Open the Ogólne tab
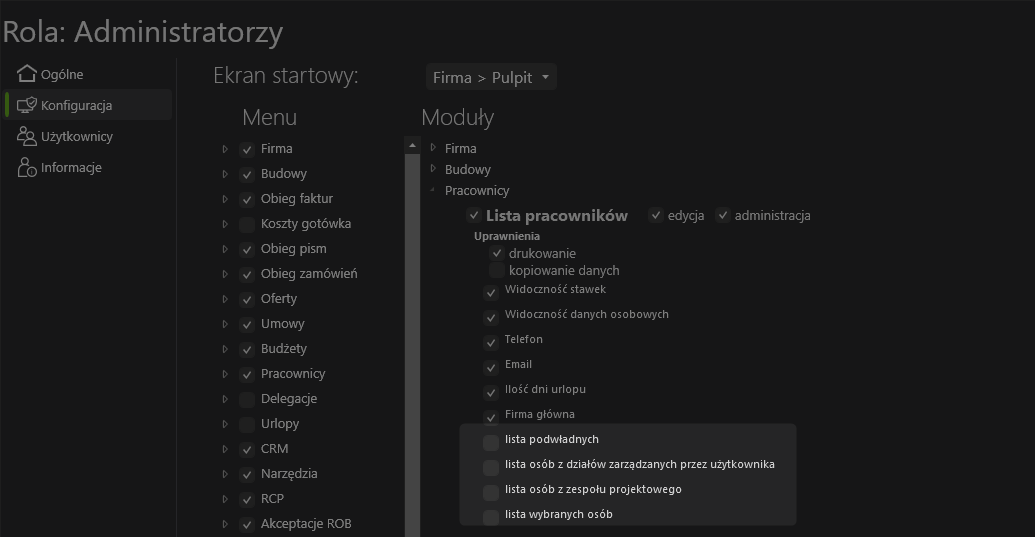The height and width of the screenshot is (537, 1035). pyautogui.click(x=88, y=74)
